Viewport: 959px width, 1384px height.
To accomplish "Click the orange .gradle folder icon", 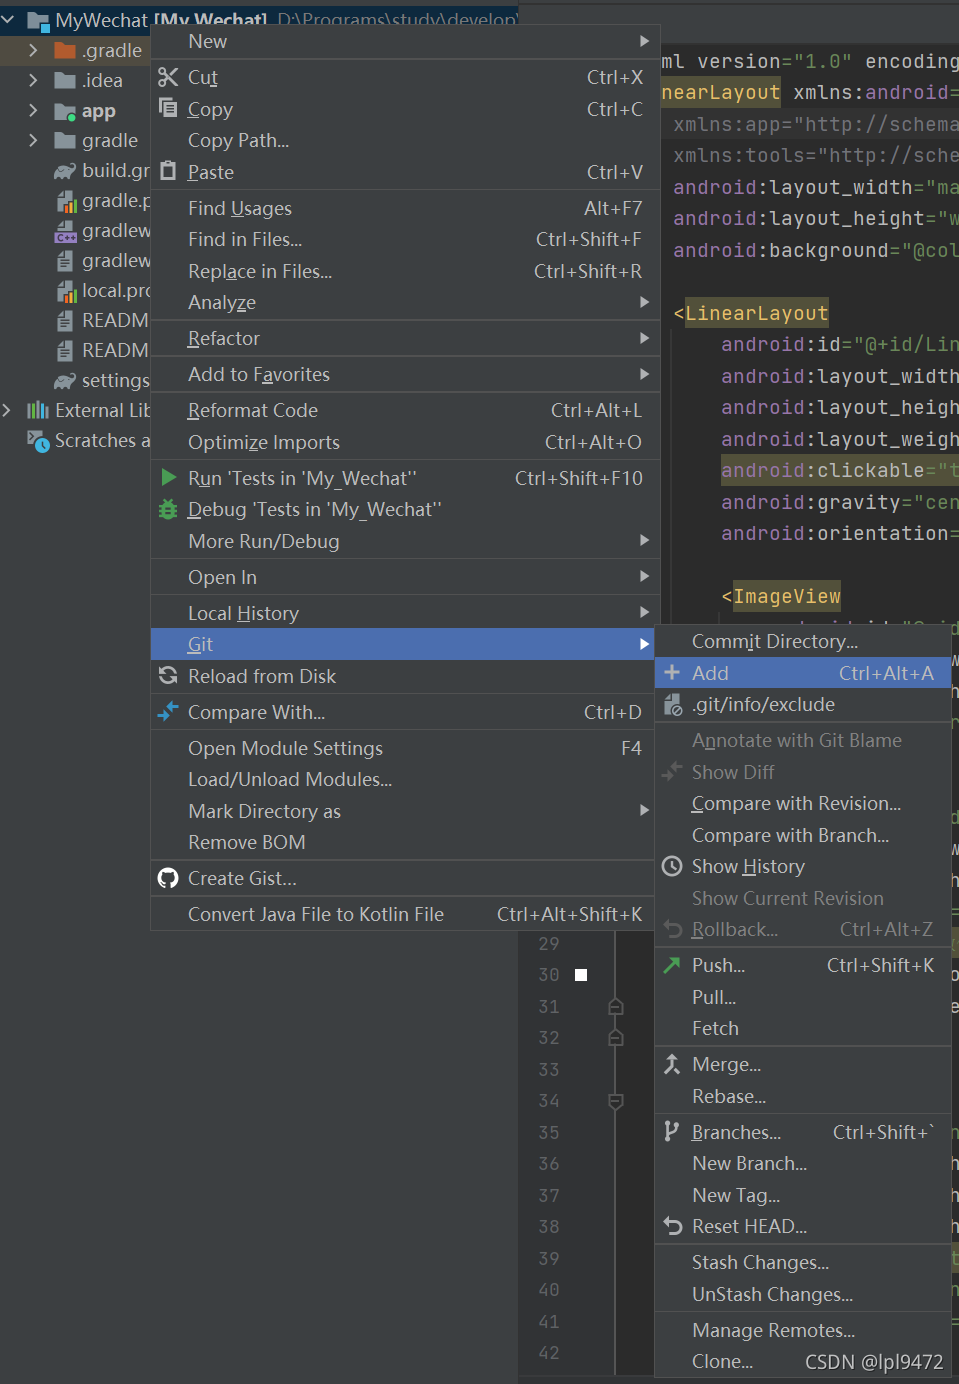I will (x=65, y=50).
